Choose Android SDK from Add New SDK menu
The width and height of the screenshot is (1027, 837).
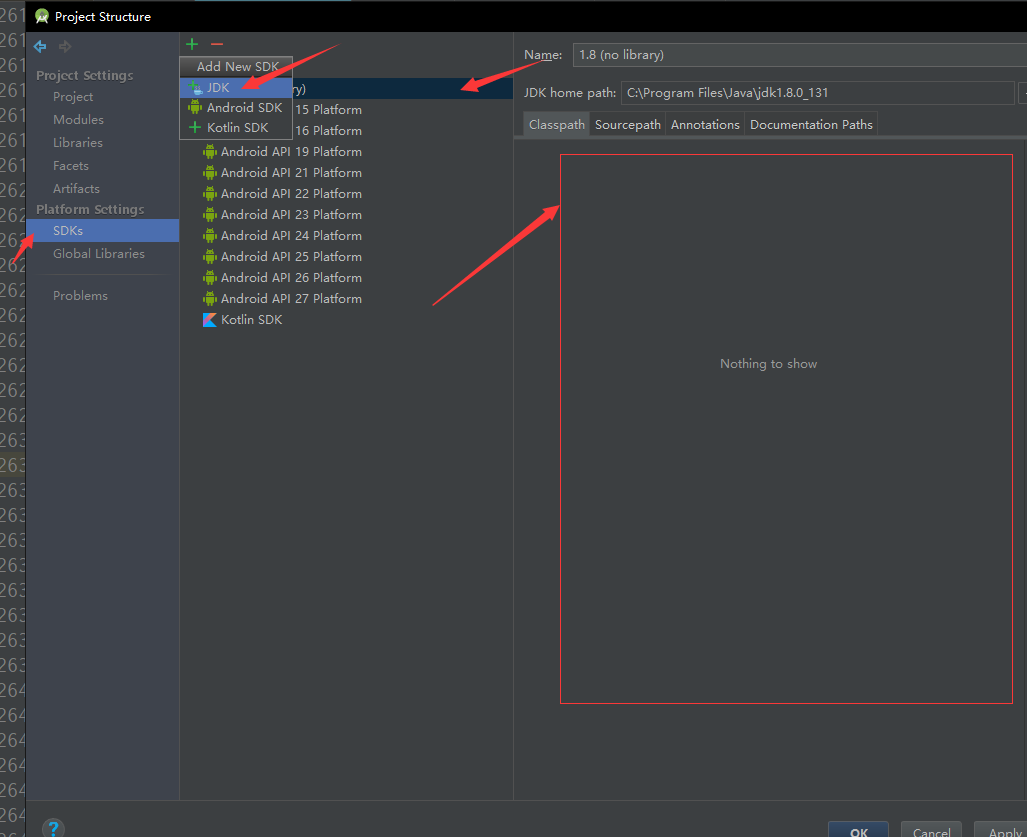[x=236, y=107]
